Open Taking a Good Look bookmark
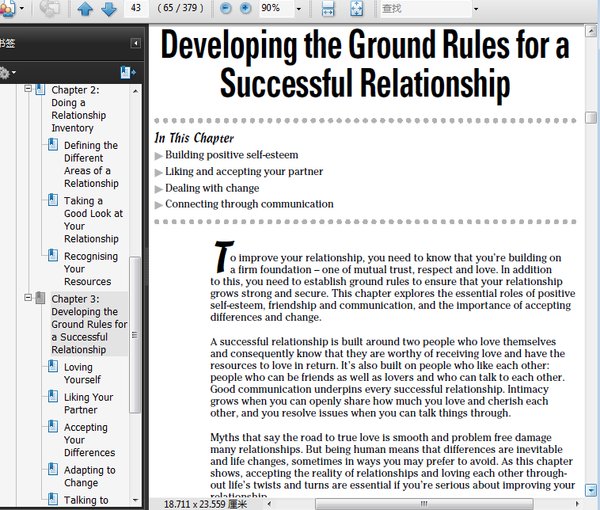 coord(93,220)
